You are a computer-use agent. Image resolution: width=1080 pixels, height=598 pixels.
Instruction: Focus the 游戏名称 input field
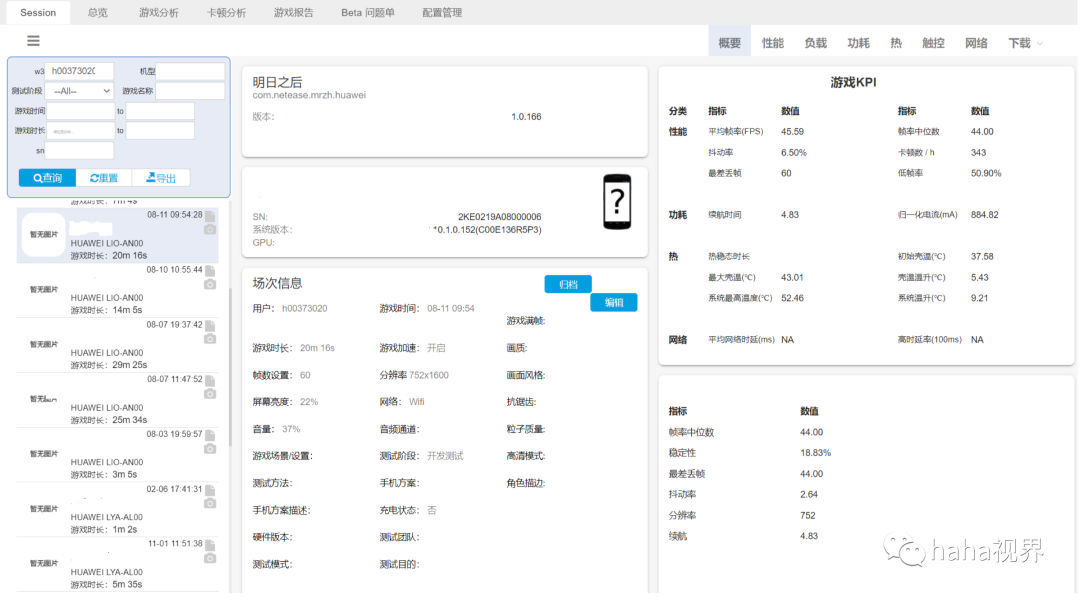point(190,91)
